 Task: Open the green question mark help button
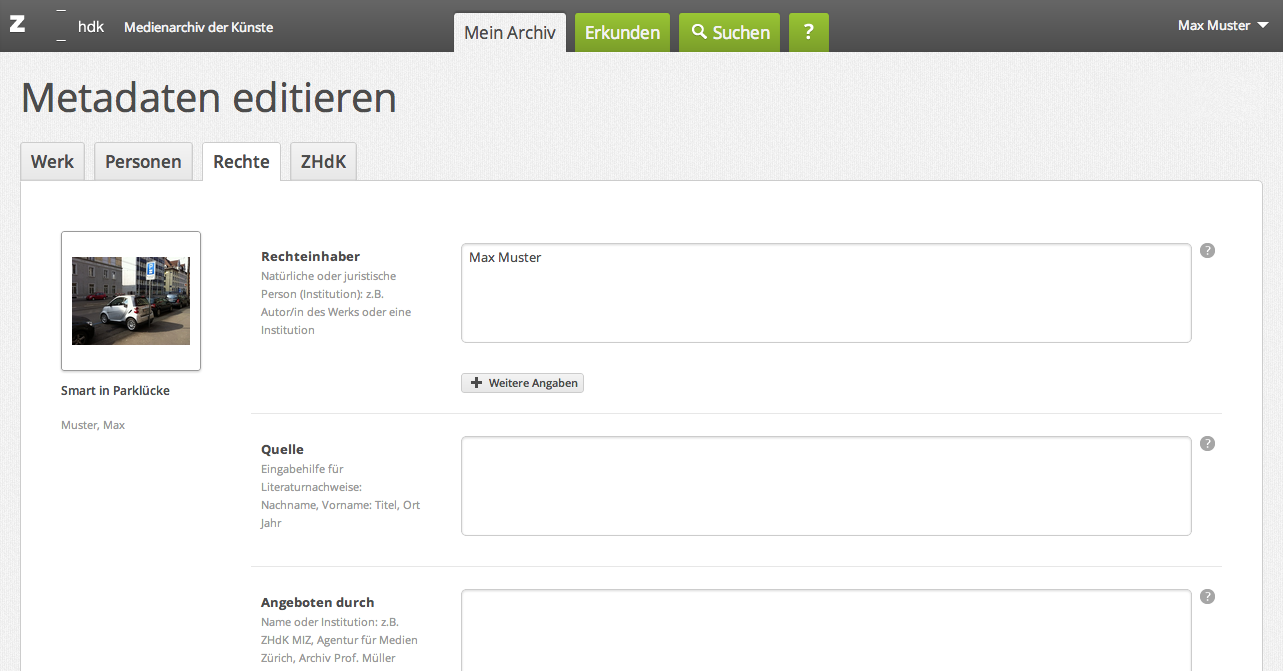(x=808, y=33)
